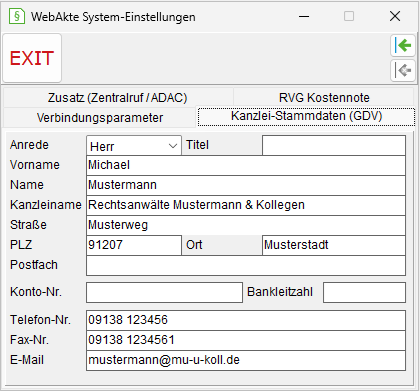Image resolution: width=420 pixels, height=391 pixels.
Task: Click the red EXIT button
Action: [x=32, y=58]
